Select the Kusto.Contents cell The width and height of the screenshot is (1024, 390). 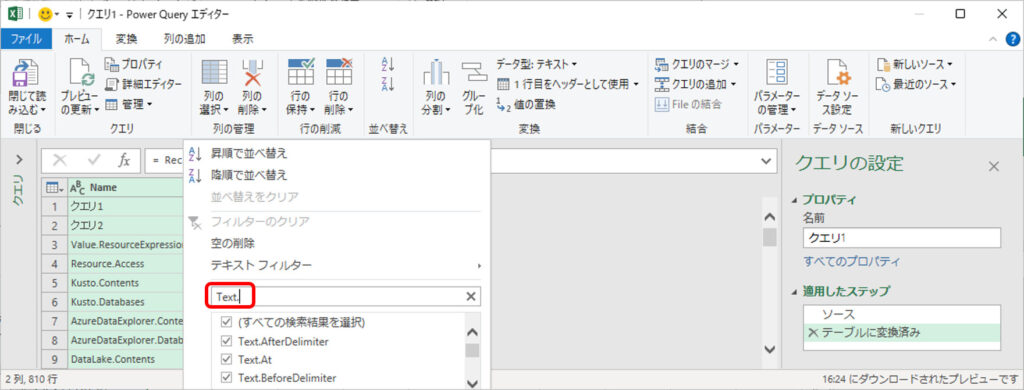pyautogui.click(x=126, y=283)
